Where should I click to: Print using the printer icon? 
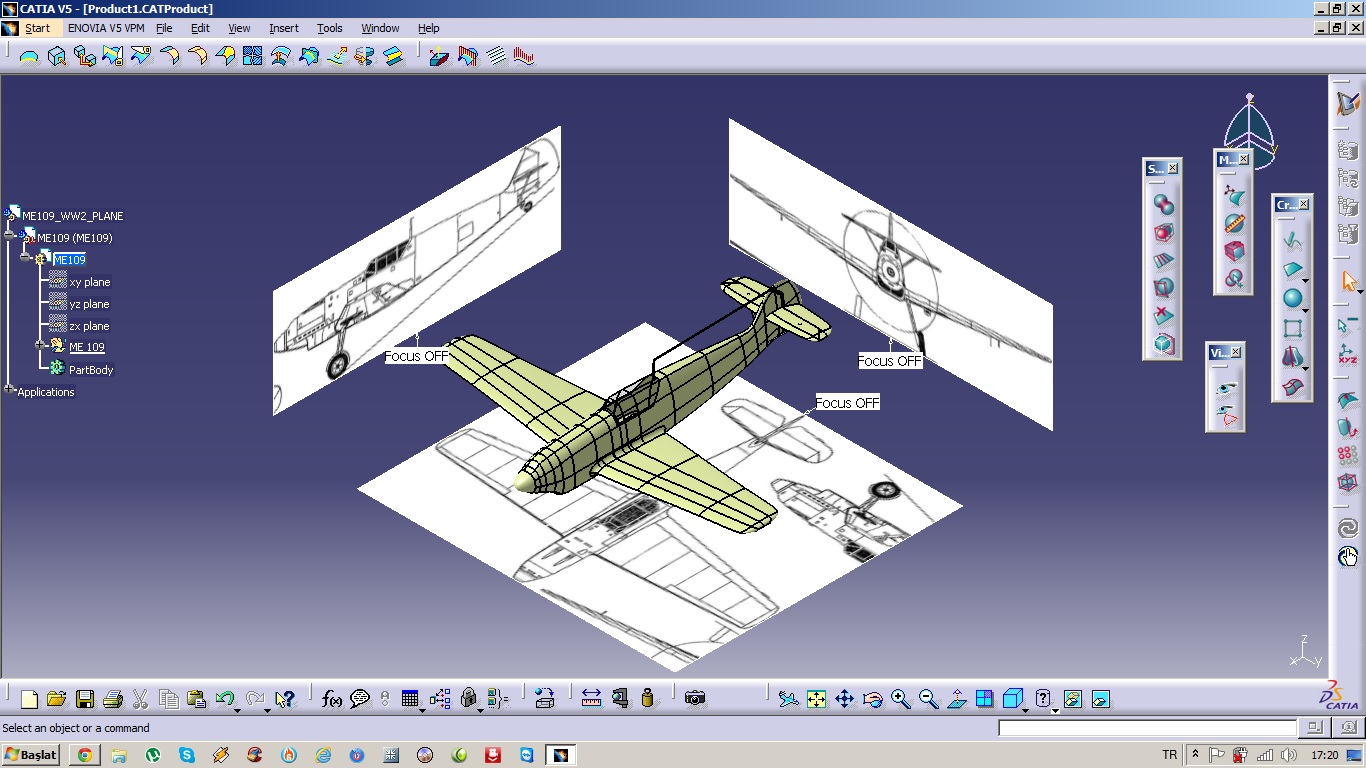(x=112, y=699)
